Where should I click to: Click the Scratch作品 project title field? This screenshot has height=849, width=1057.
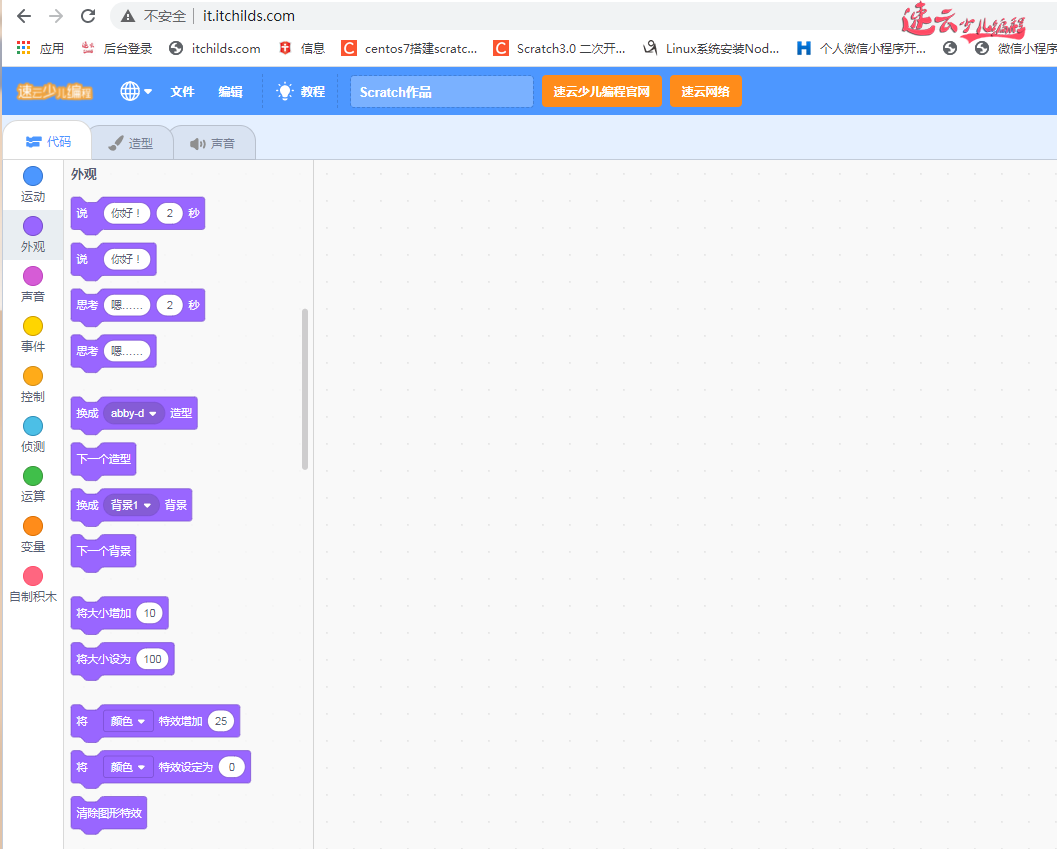coord(441,91)
